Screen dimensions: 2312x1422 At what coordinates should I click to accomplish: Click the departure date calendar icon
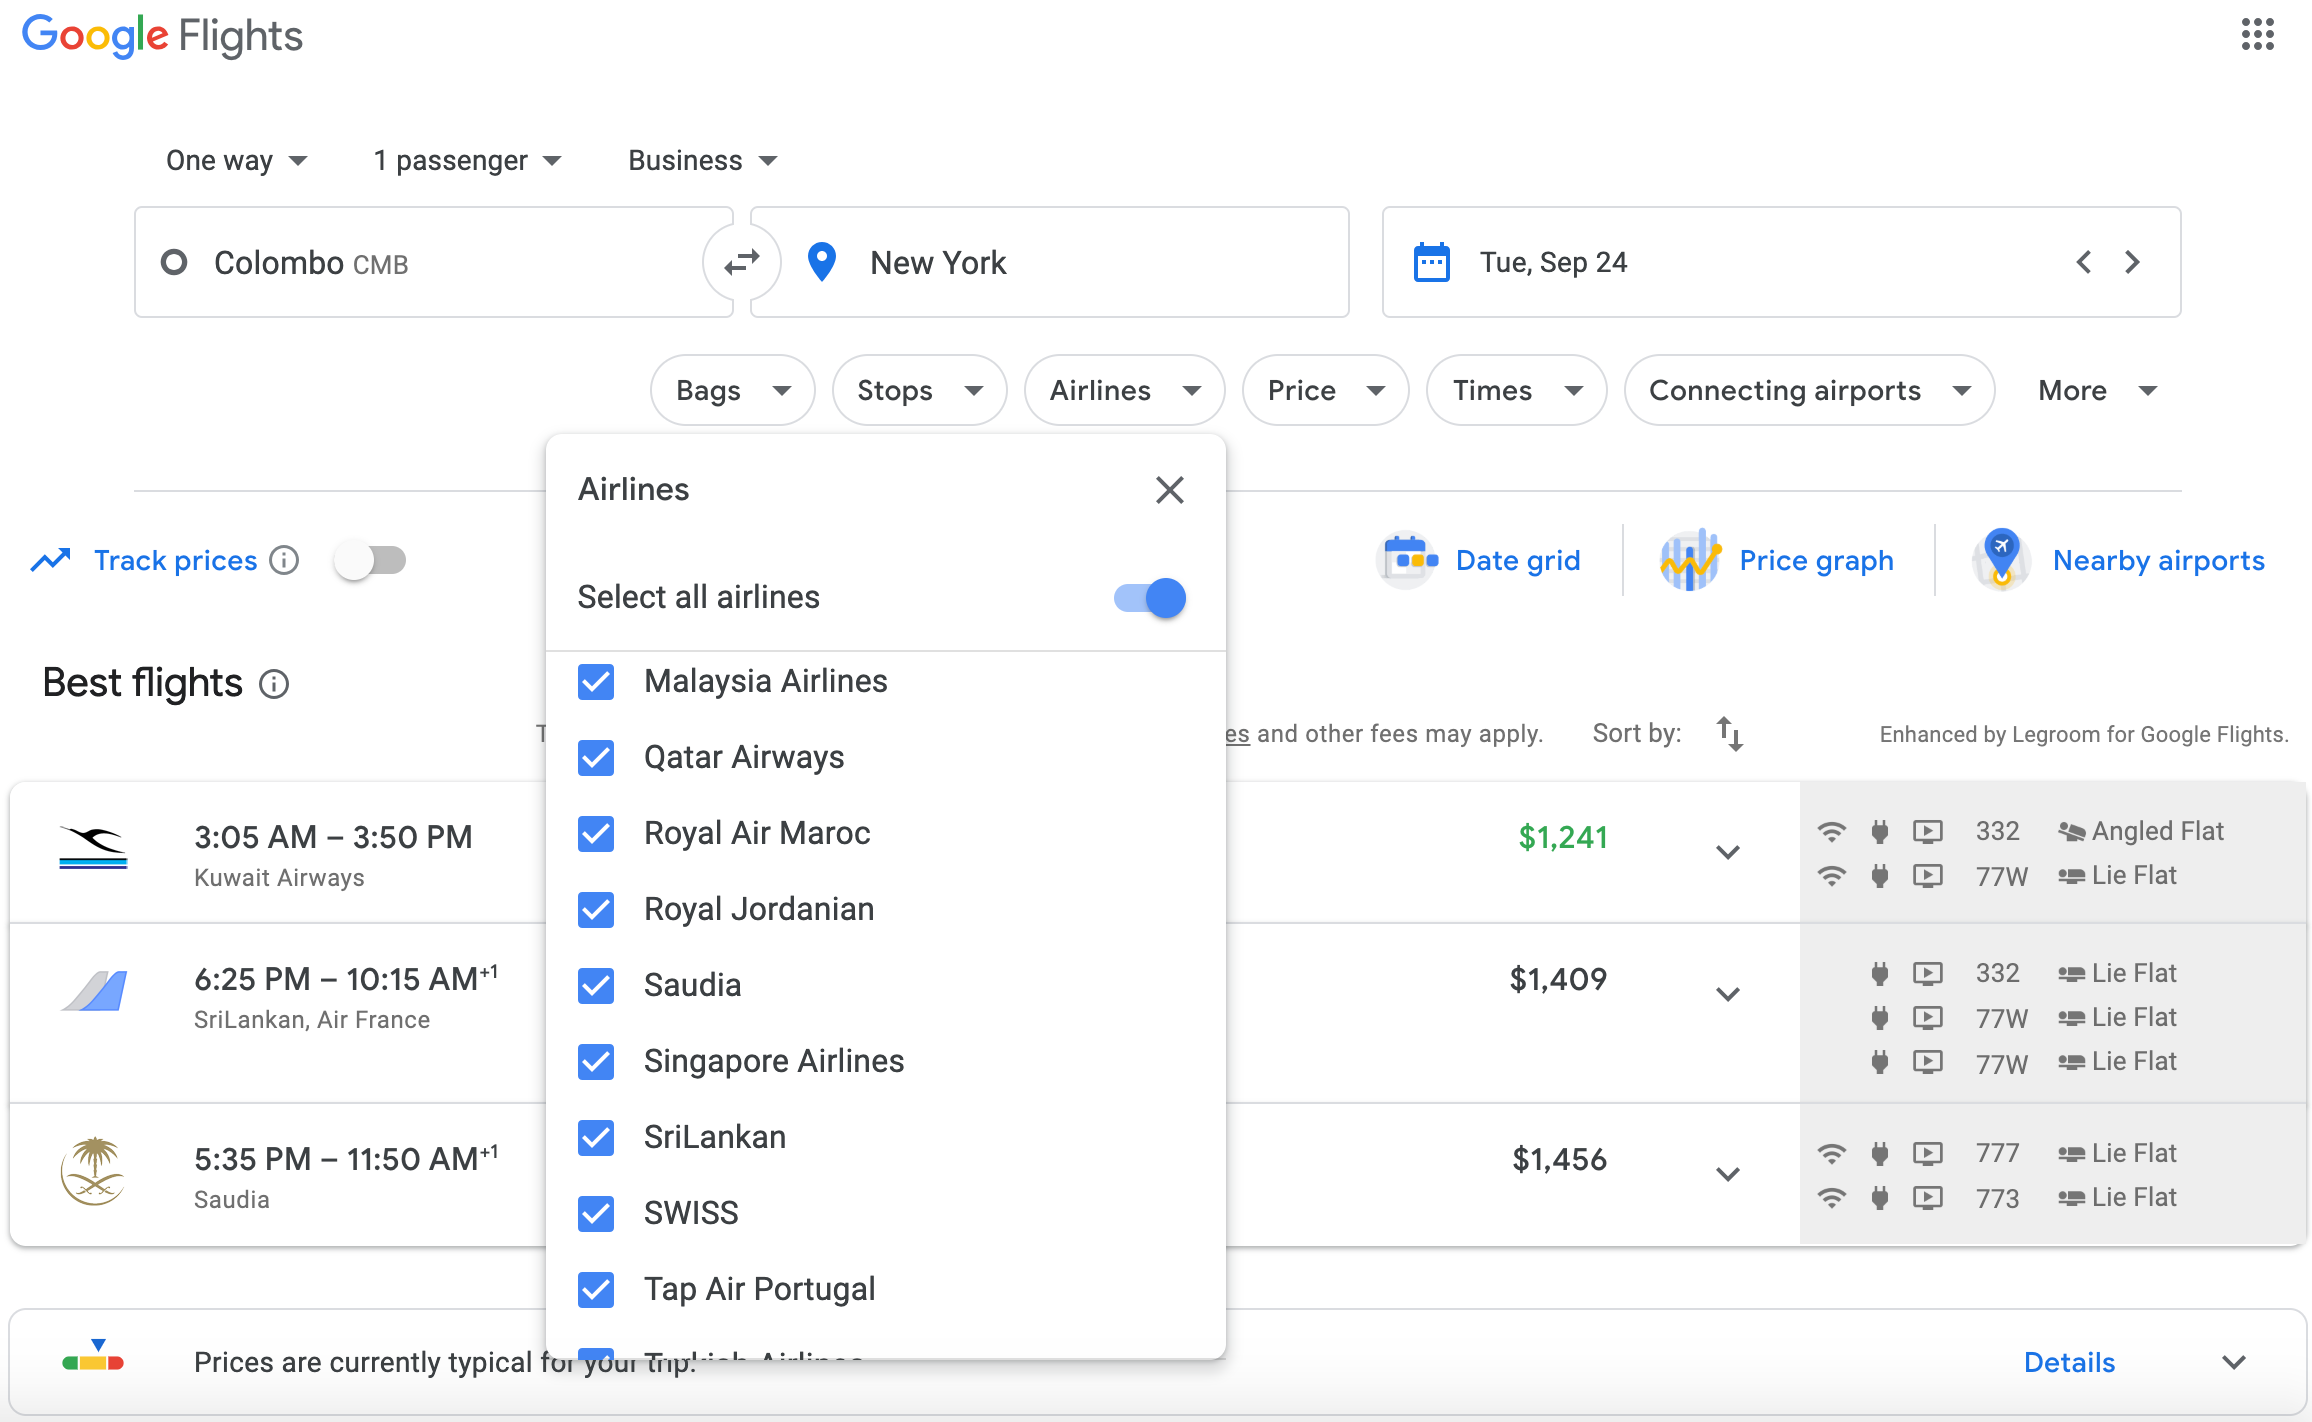point(1431,263)
